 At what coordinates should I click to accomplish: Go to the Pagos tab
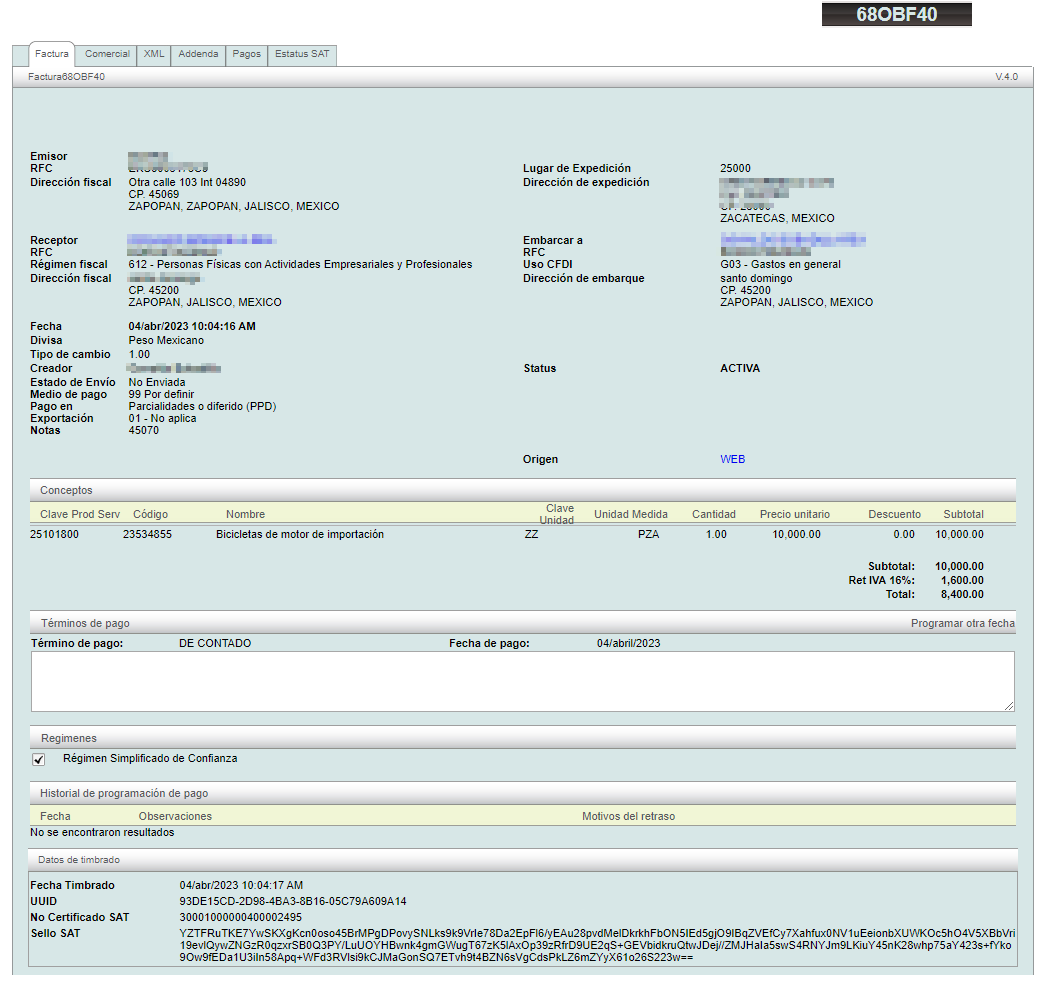246,54
